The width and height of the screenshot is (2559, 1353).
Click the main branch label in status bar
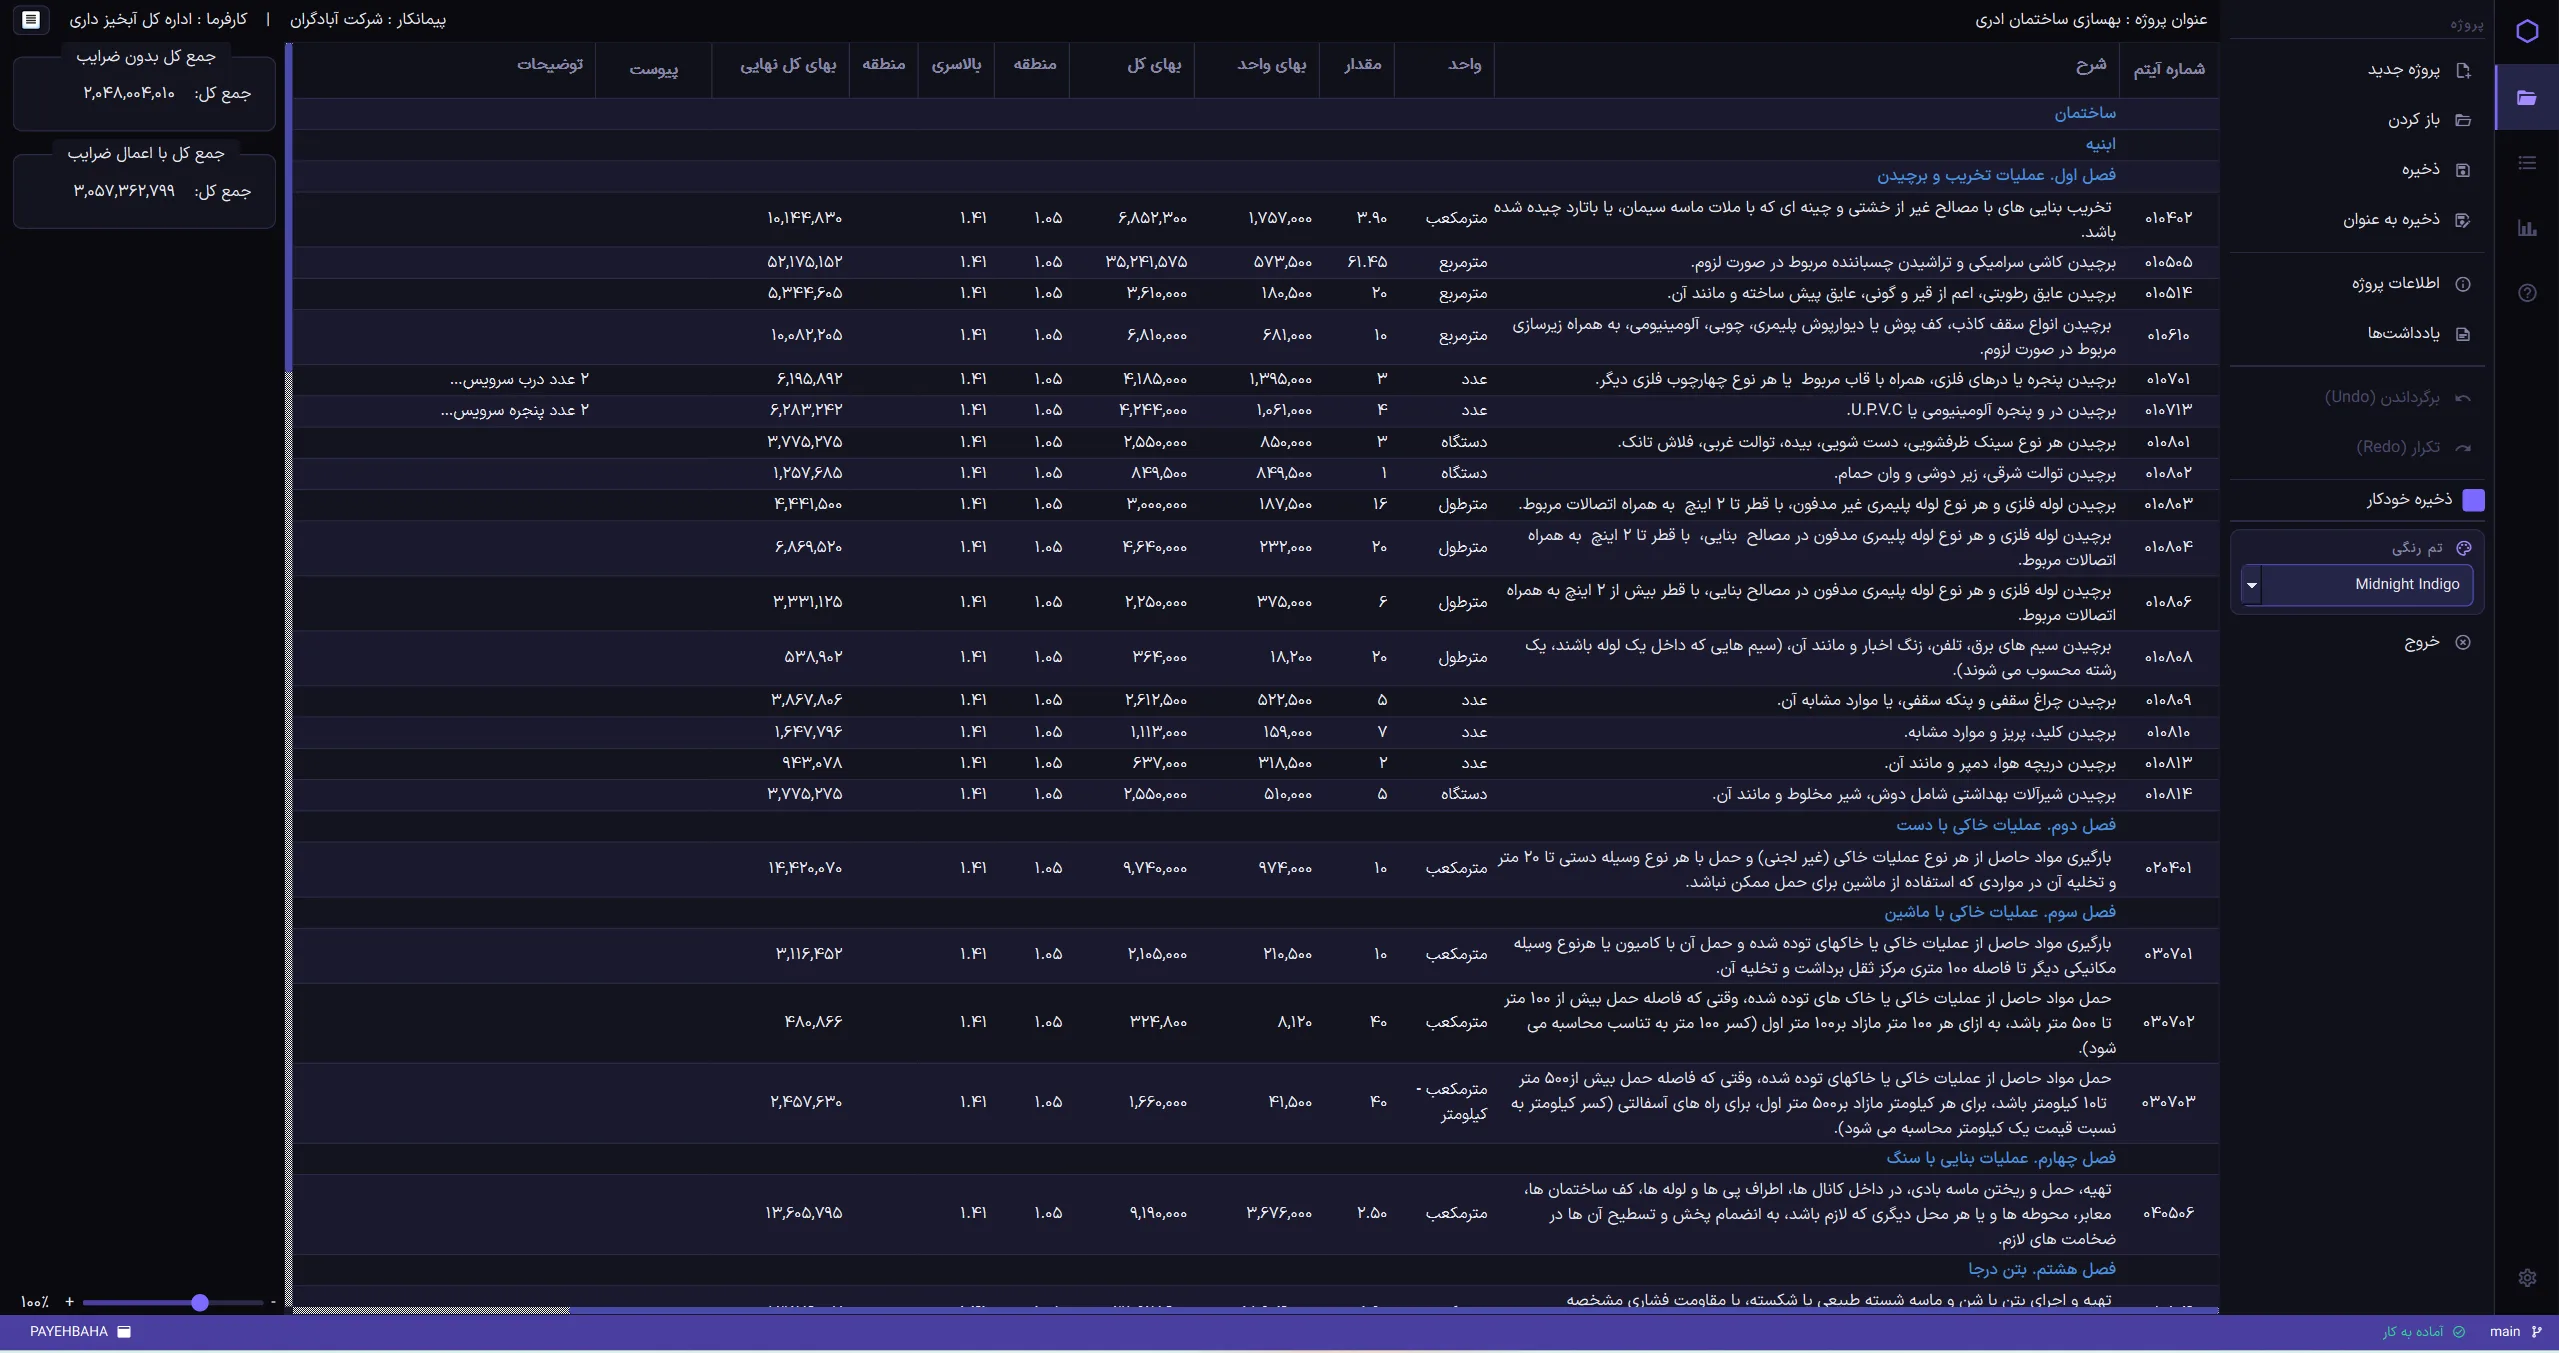tap(2505, 1332)
